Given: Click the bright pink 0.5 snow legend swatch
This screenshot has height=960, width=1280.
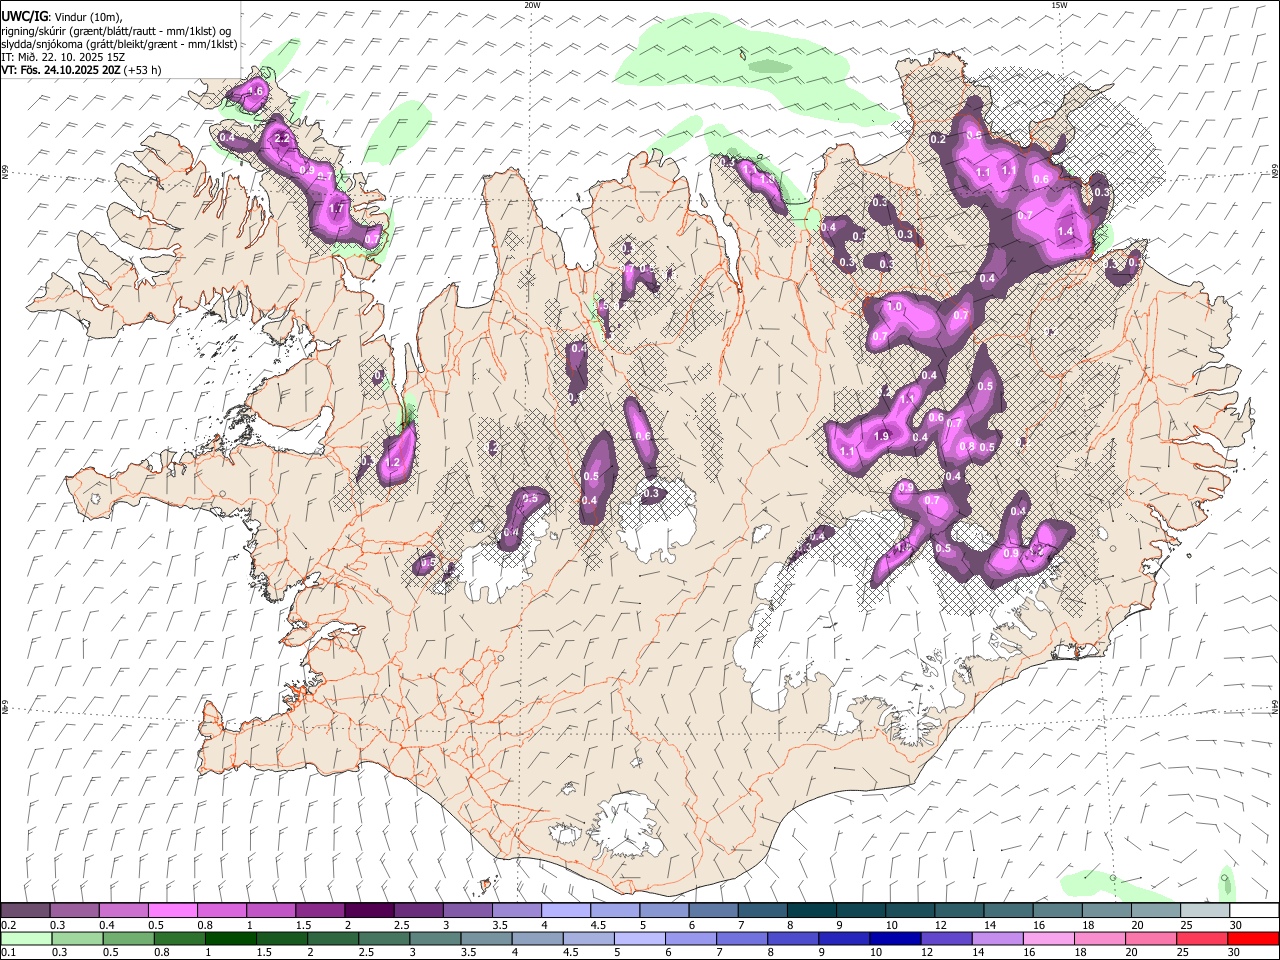Looking at the screenshot, I should tap(172, 910).
